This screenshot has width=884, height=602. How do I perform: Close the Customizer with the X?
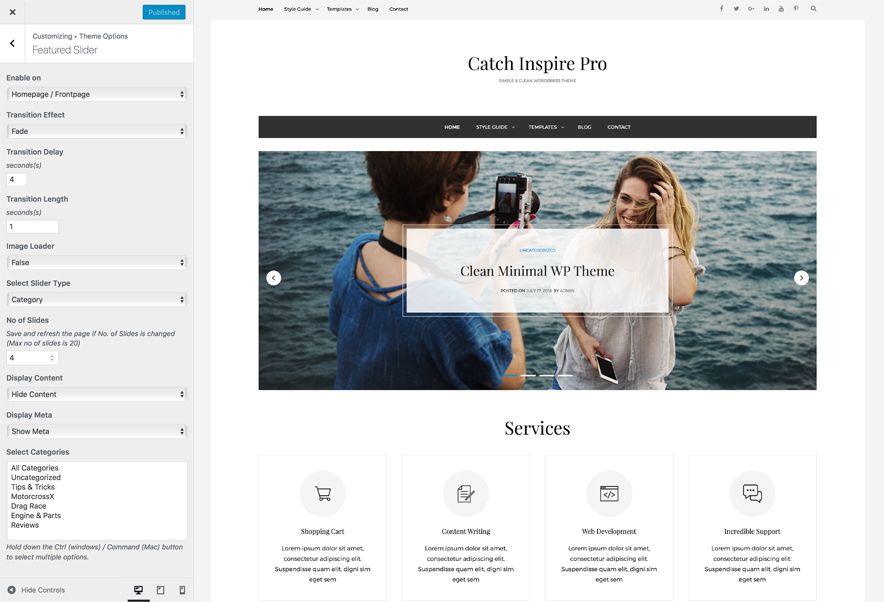point(12,12)
